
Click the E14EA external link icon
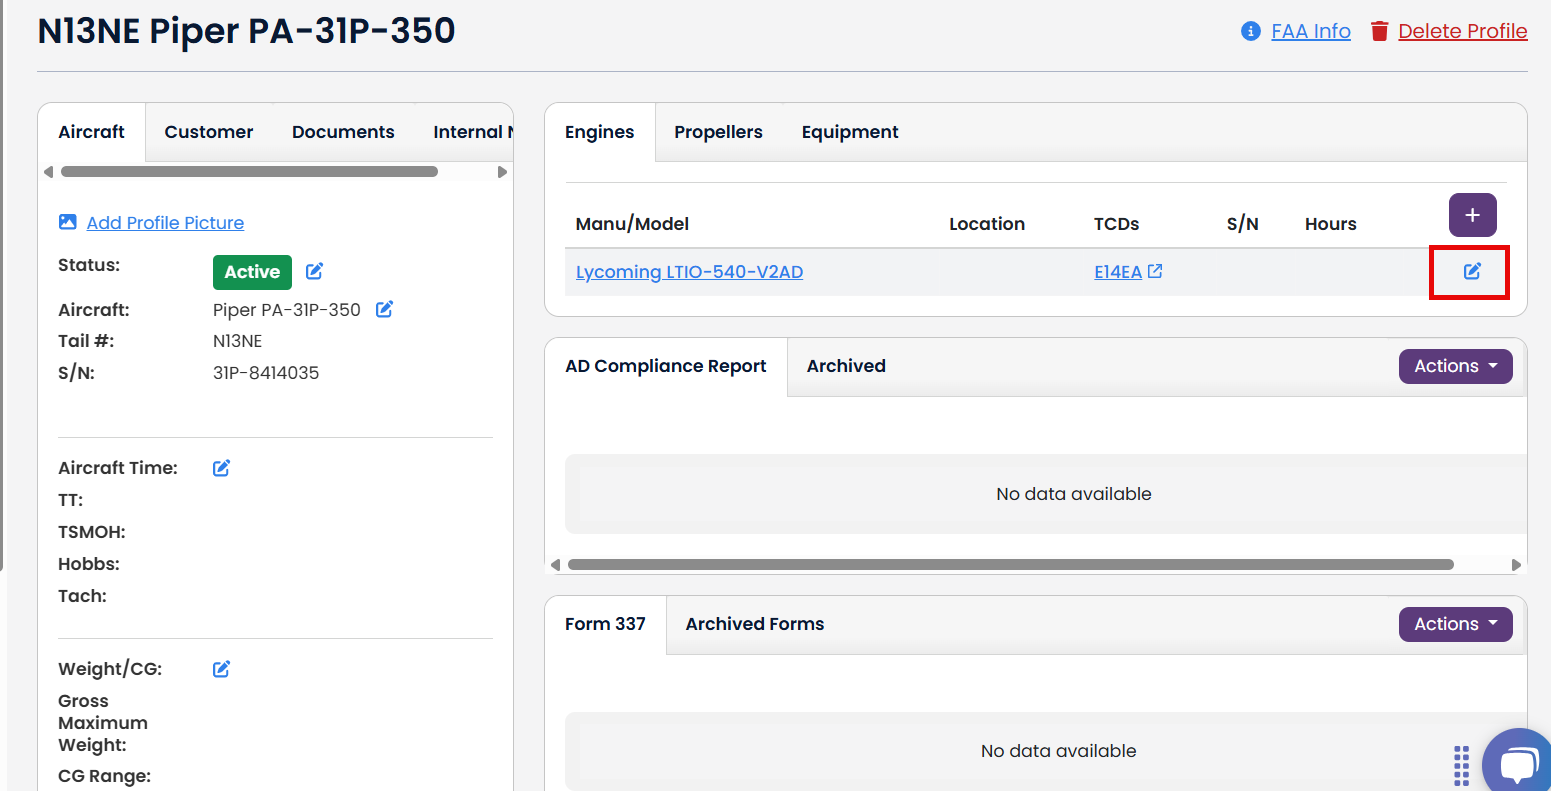point(1155,271)
